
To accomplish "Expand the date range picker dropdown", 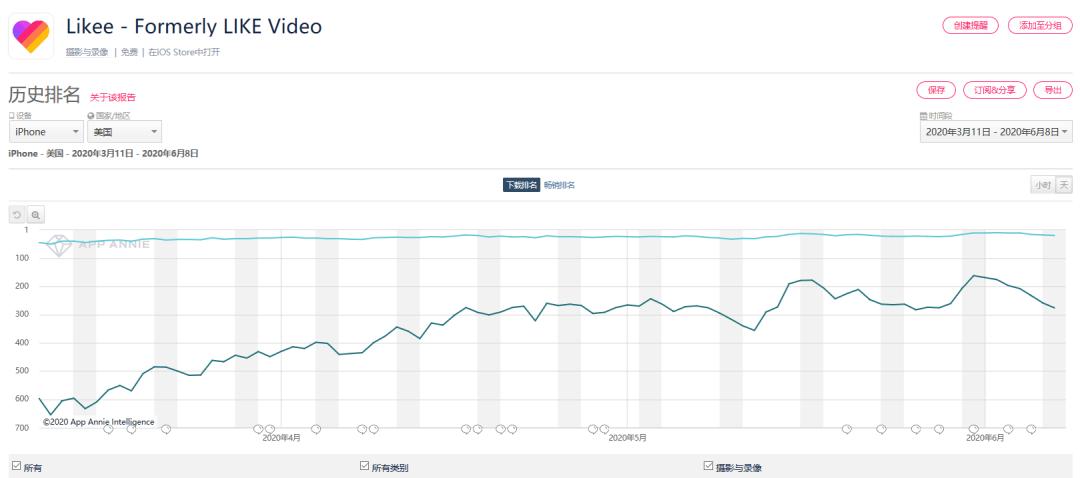I will pos(996,131).
